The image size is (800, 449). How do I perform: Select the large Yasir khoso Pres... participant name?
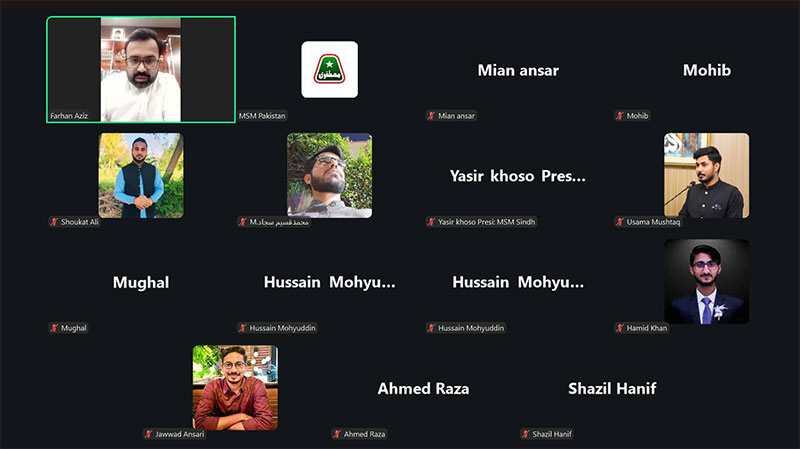(x=517, y=176)
